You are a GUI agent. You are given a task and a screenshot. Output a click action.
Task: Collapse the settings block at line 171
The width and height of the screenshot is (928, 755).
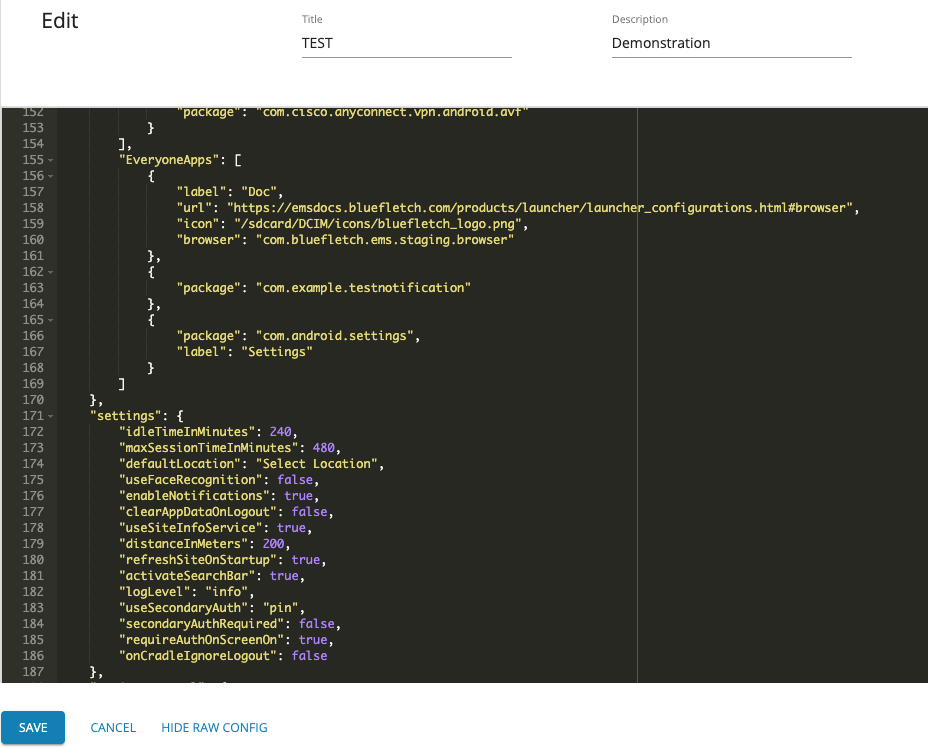51,416
